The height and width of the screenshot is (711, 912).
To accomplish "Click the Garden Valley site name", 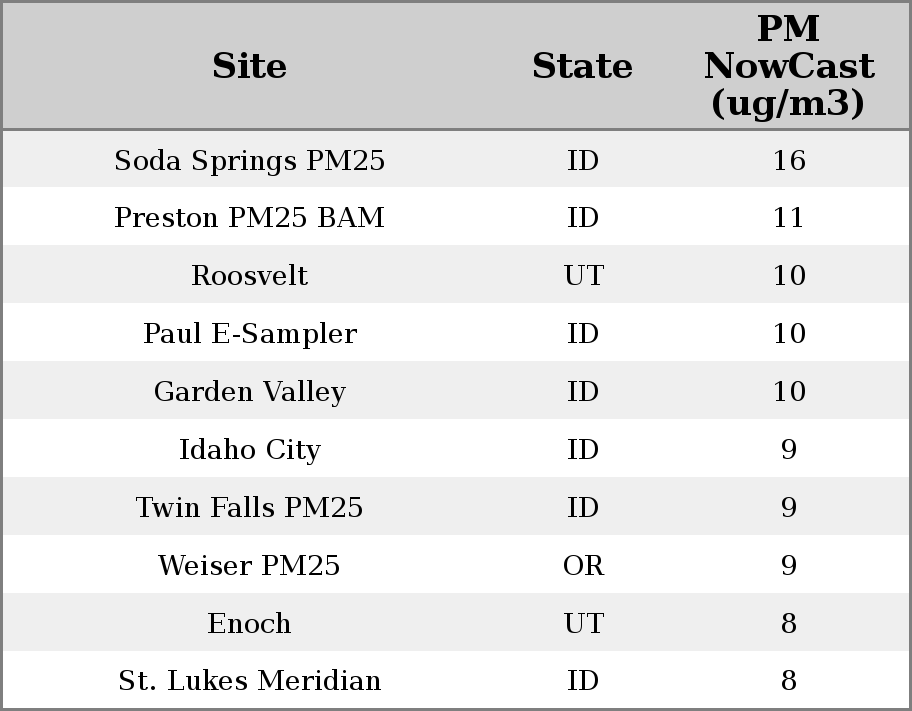I will coord(249,392).
